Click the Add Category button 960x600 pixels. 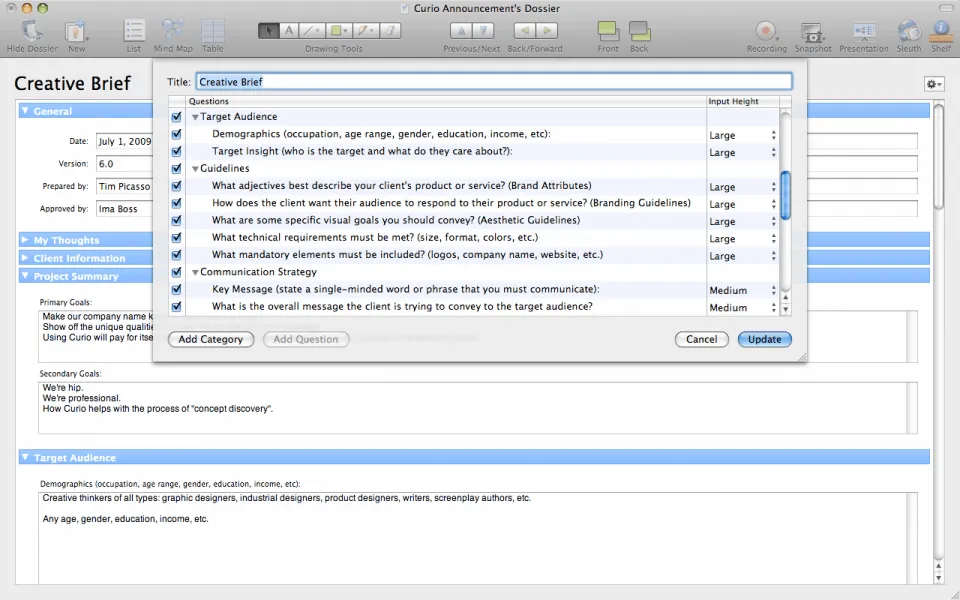tap(211, 339)
